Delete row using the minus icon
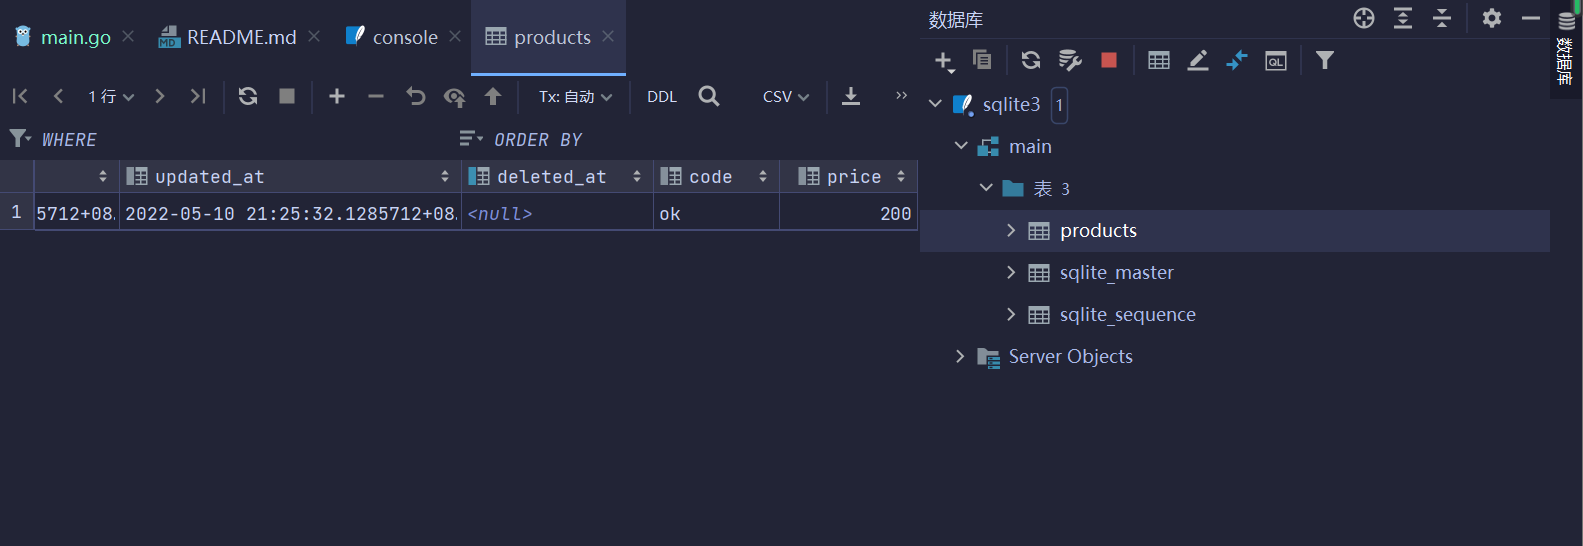1583x546 pixels. click(x=376, y=96)
